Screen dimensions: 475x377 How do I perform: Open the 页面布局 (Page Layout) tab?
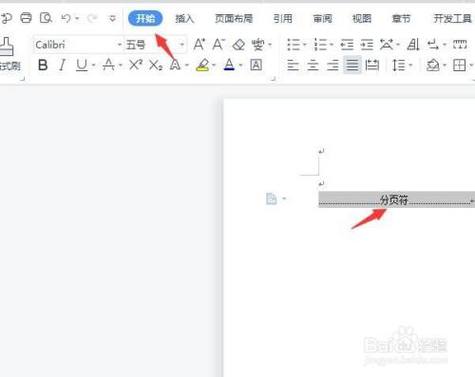tap(234, 19)
